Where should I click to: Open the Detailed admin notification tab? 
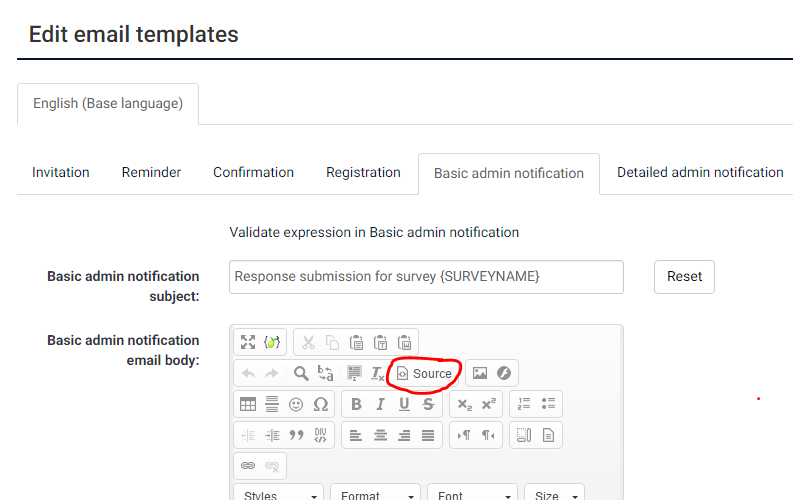(x=700, y=172)
